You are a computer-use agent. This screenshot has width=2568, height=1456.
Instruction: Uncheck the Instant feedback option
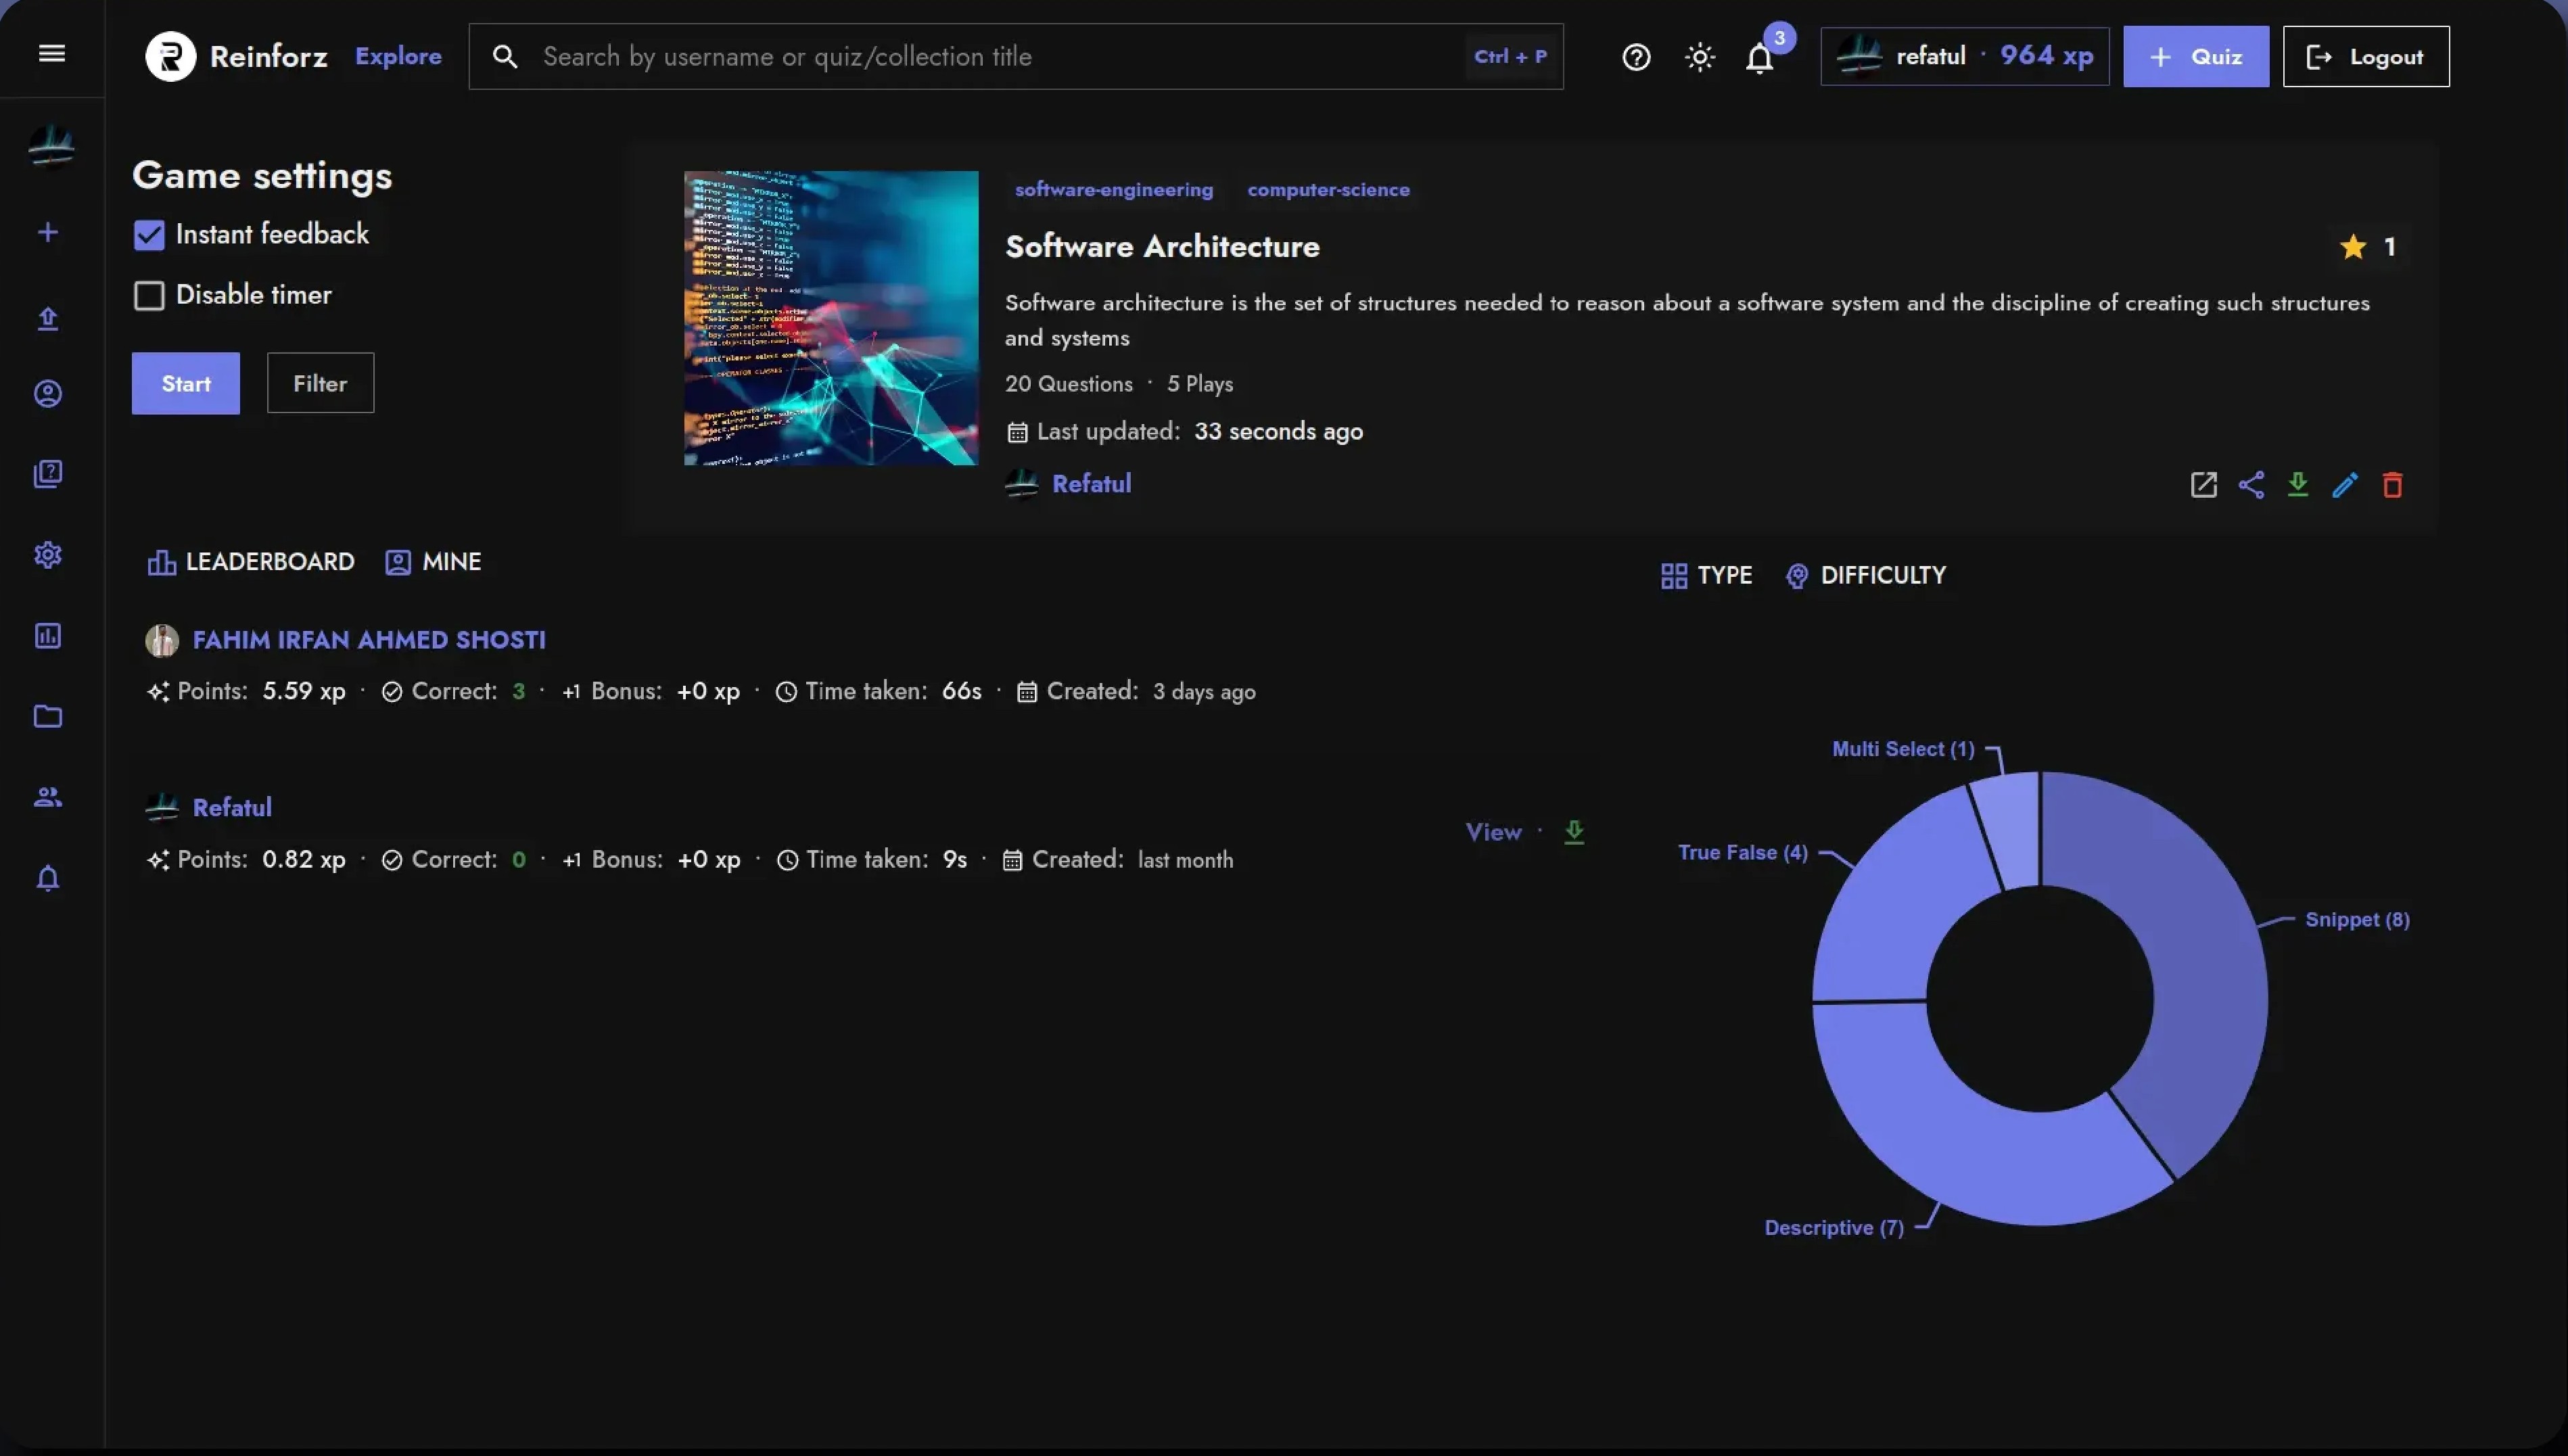click(149, 233)
